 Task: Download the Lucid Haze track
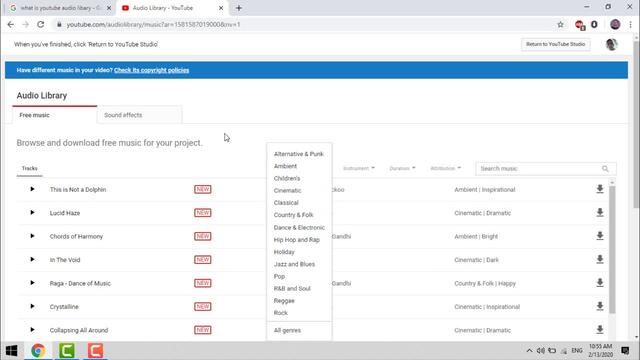(600, 212)
